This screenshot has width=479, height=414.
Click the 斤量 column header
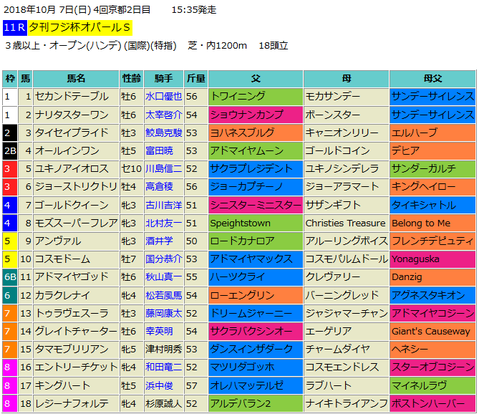tap(196, 79)
